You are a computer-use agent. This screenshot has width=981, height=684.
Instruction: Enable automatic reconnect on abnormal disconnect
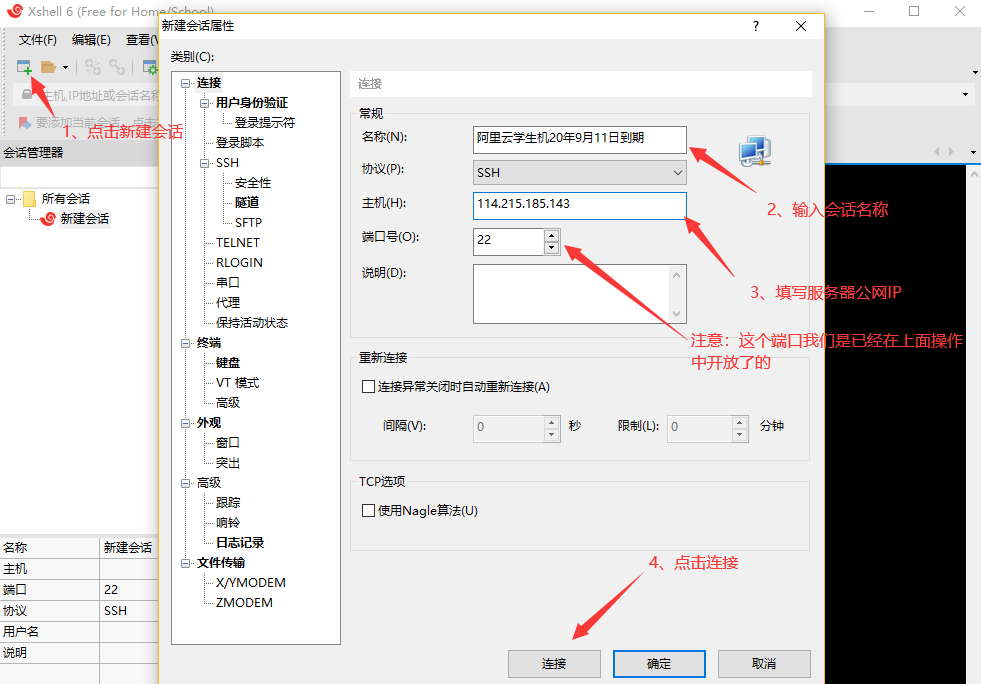pyautogui.click(x=368, y=386)
